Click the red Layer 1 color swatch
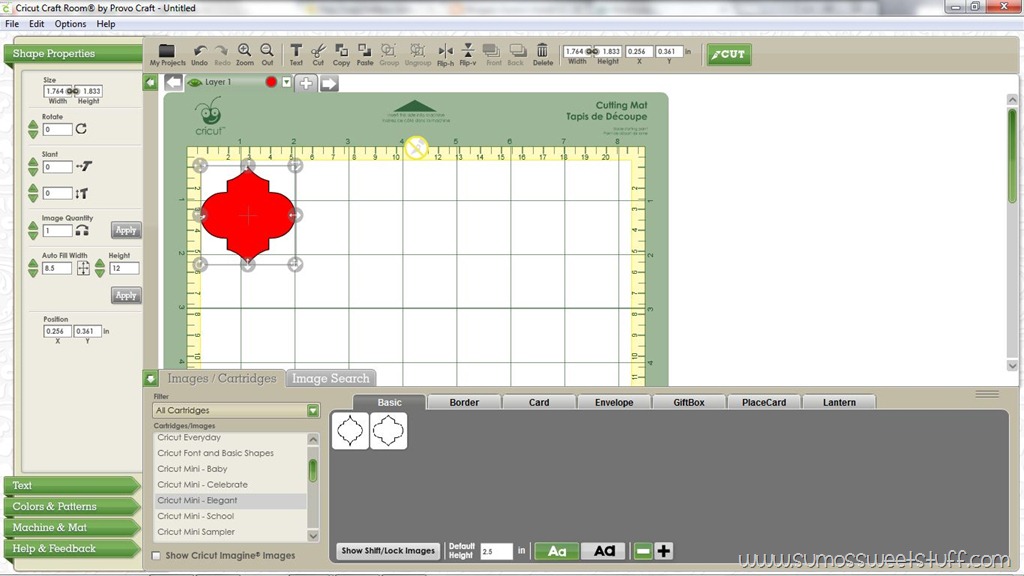This screenshot has width=1024, height=576. tap(271, 82)
